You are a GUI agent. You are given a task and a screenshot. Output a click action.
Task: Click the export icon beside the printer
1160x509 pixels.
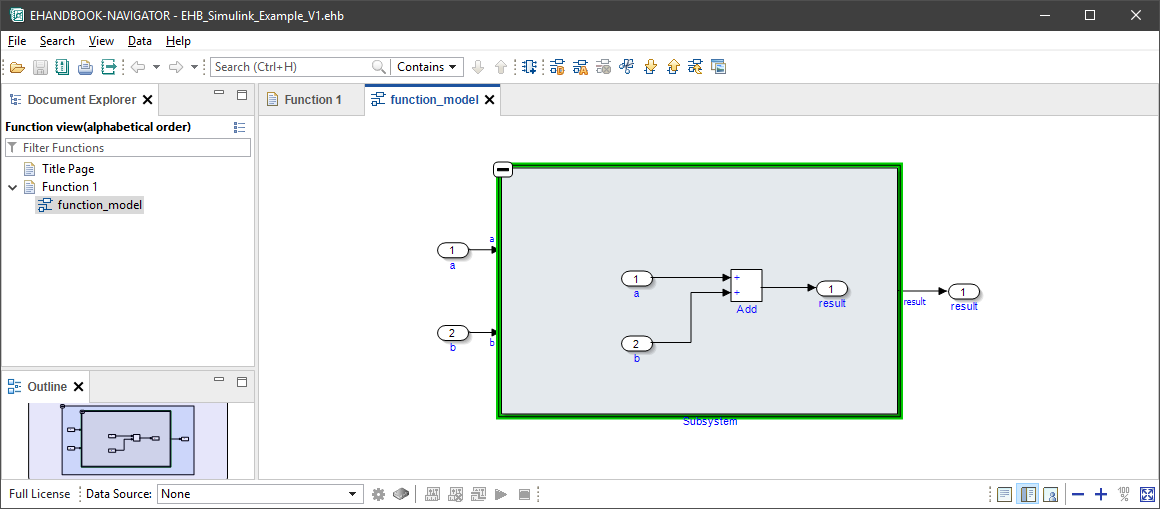coord(109,67)
